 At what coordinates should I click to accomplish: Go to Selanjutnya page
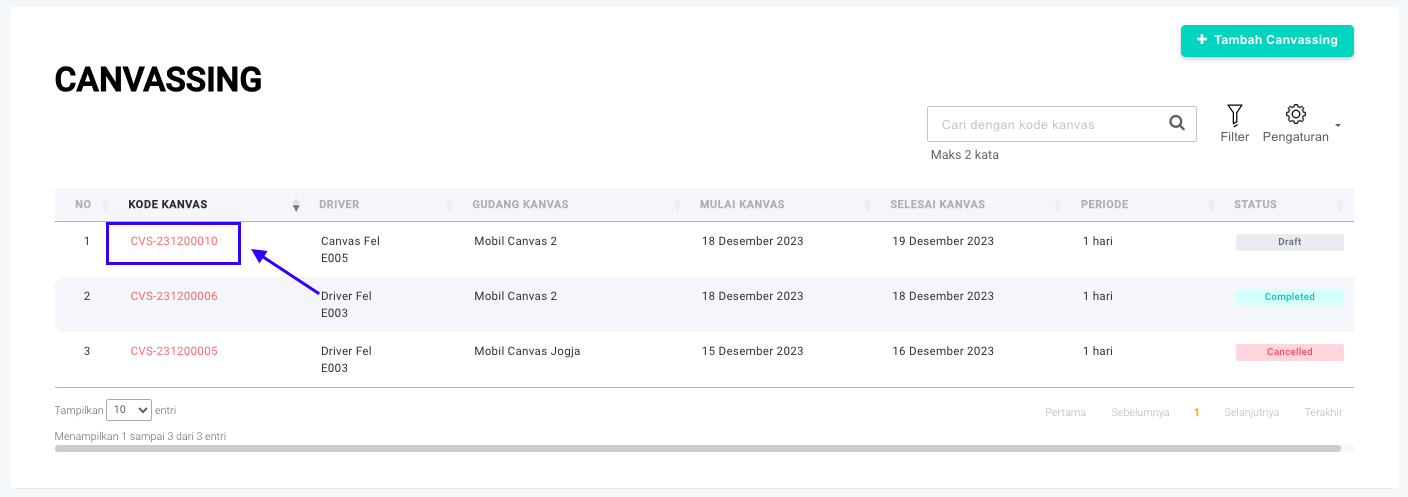1251,412
